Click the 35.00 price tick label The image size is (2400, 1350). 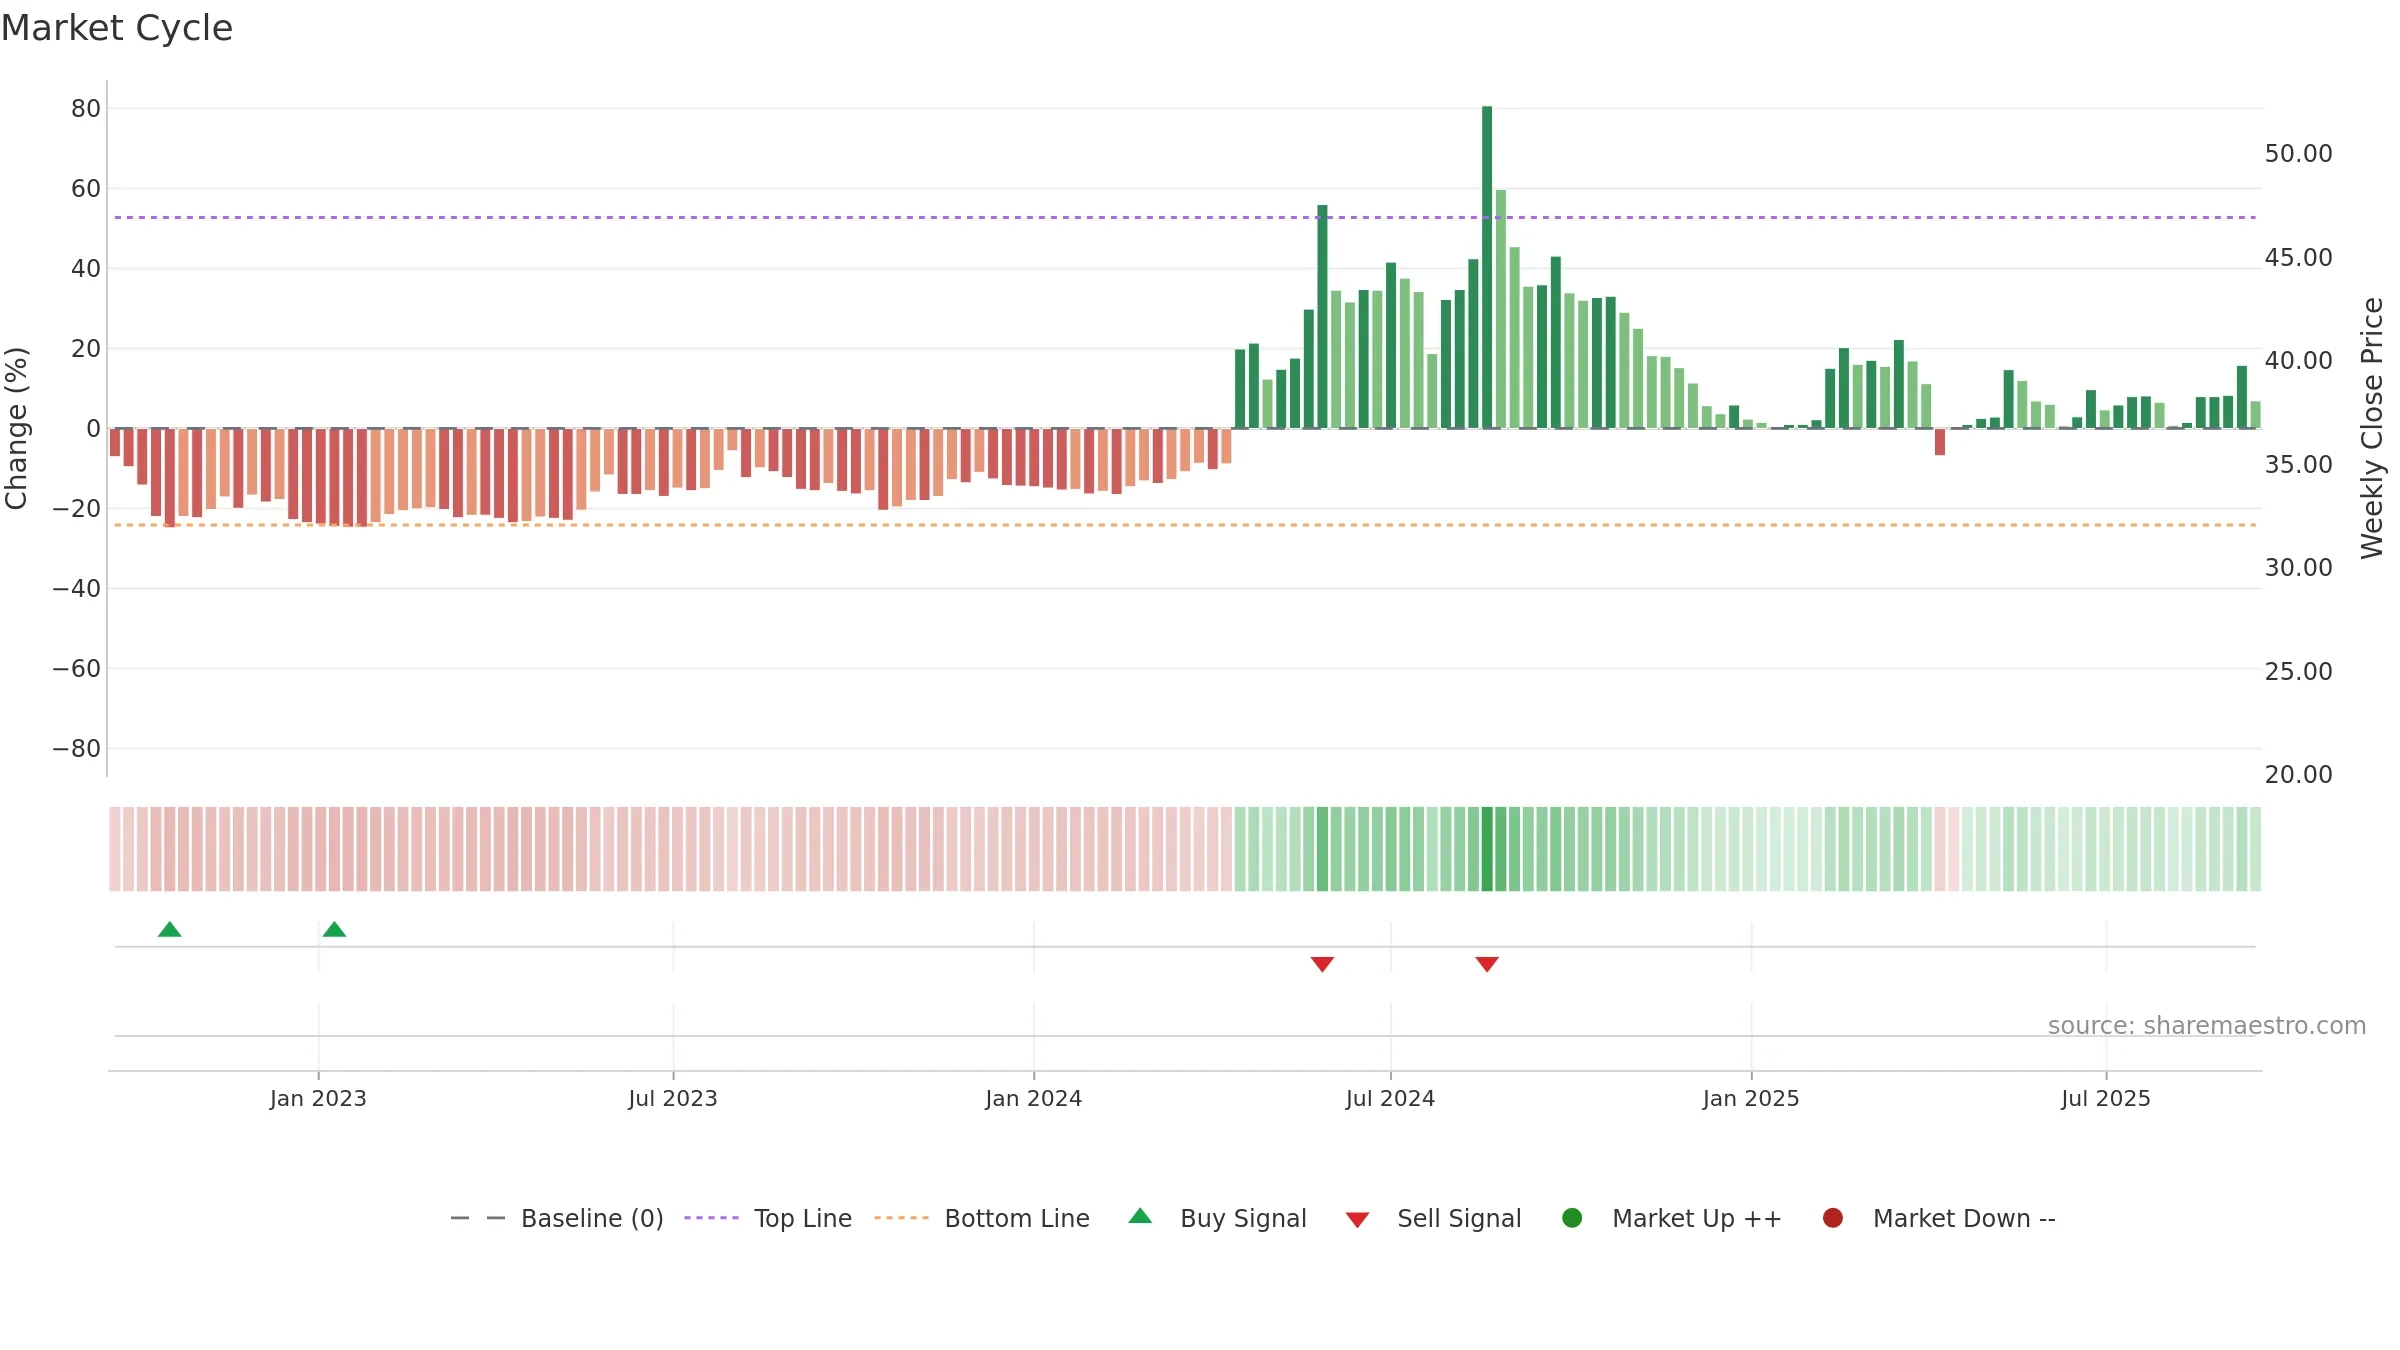(2298, 464)
